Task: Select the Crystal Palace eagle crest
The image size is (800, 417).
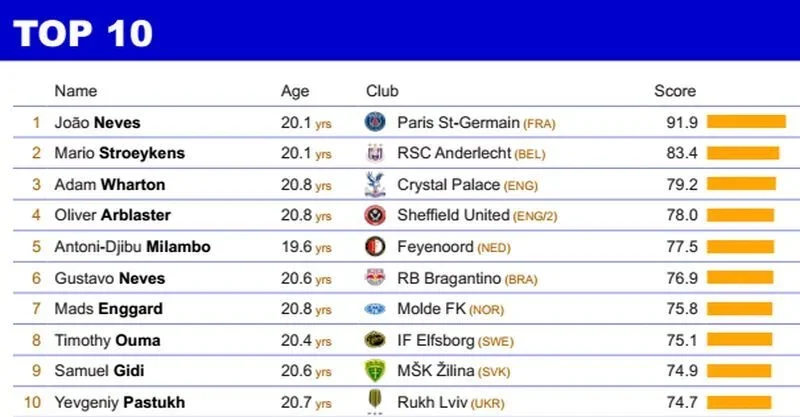Action: (375, 185)
